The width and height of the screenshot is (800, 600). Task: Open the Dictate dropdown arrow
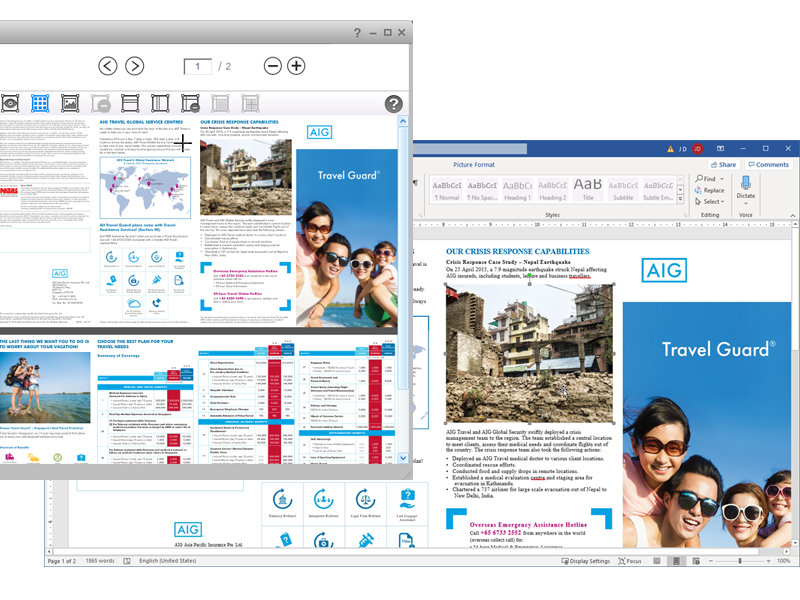[745, 203]
